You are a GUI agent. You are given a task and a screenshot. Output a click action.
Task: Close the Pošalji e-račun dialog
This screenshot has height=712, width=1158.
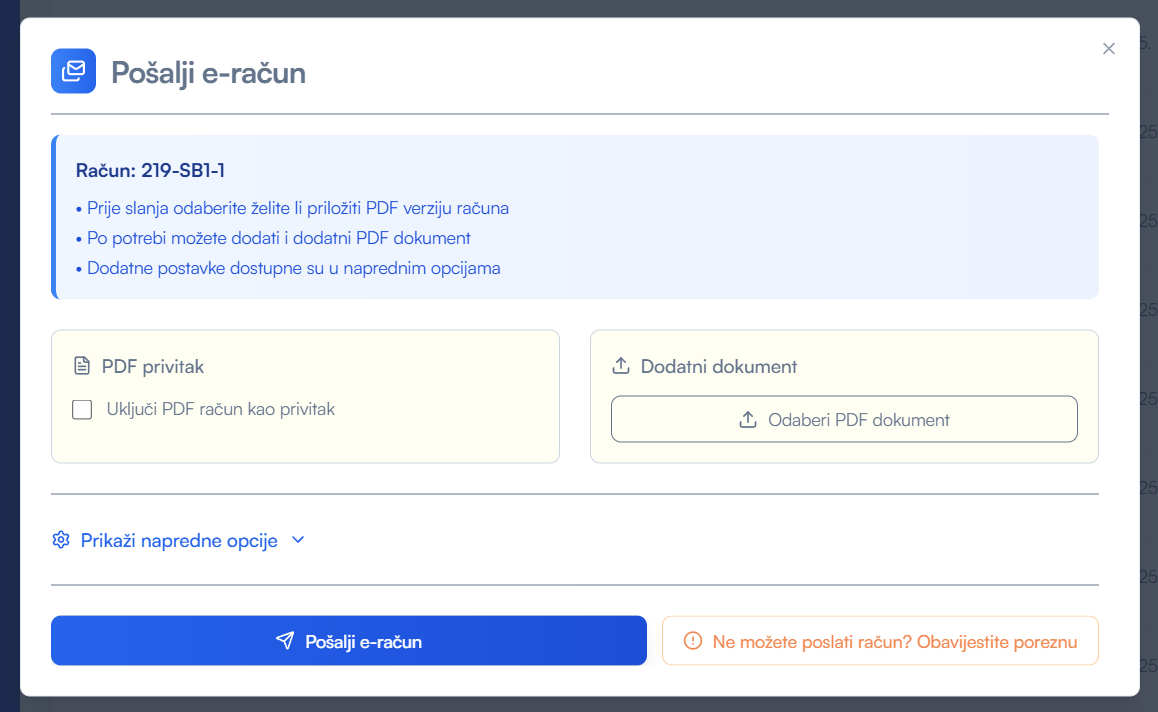point(1108,49)
